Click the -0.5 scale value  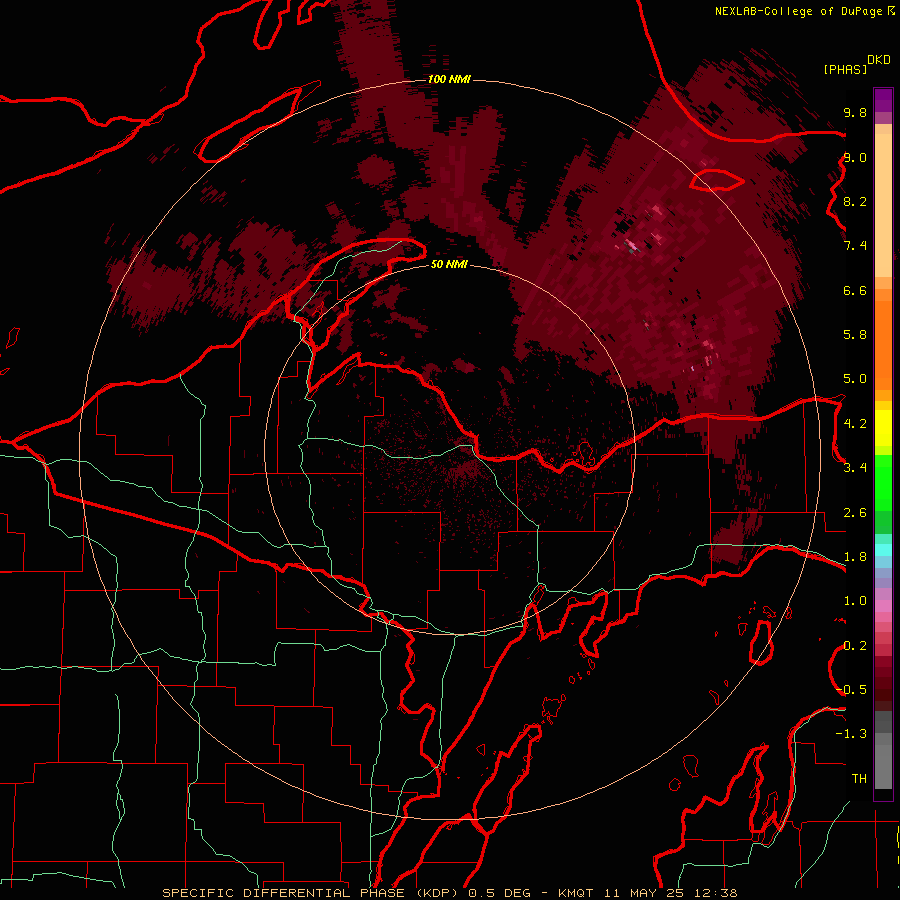(x=851, y=690)
